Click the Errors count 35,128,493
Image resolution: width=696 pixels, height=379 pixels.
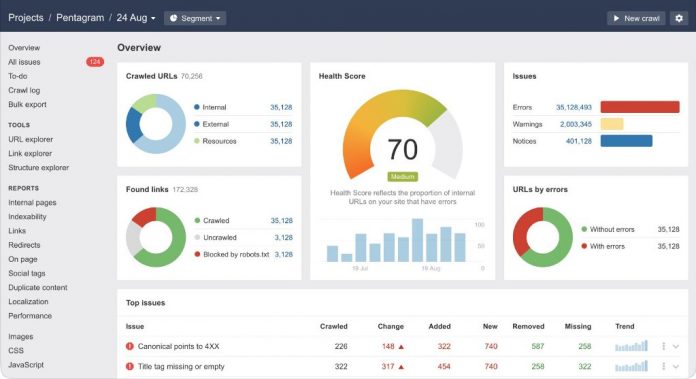coord(574,107)
